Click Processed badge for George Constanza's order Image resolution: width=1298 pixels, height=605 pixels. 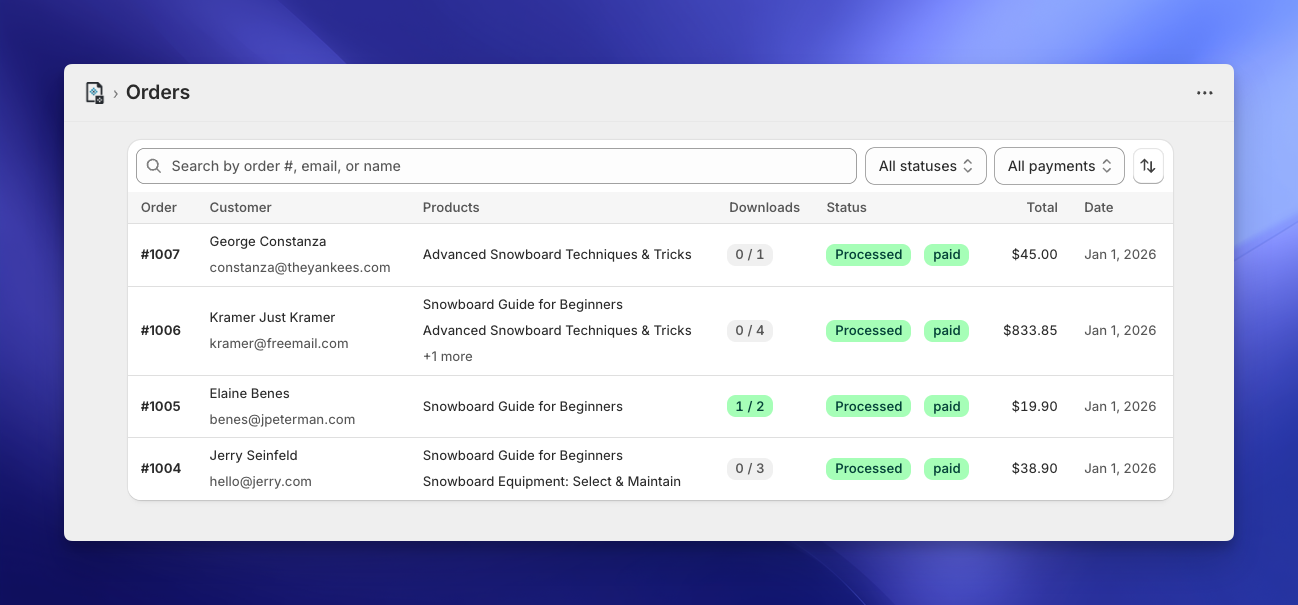pyautogui.click(x=868, y=255)
